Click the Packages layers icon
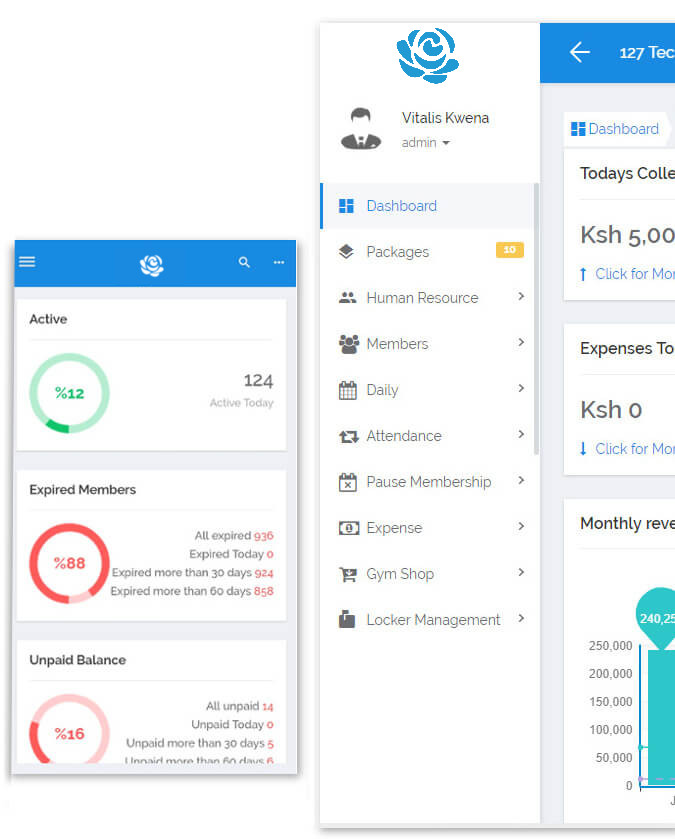The image size is (675, 839). [x=347, y=251]
